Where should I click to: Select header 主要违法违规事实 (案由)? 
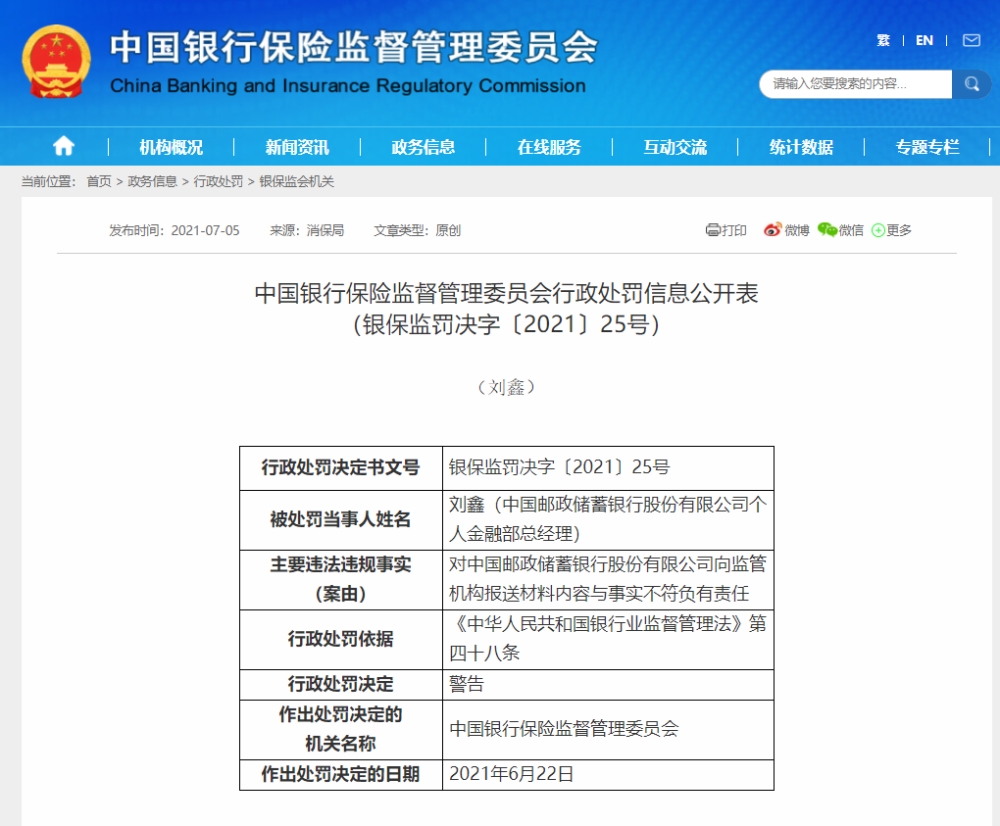coord(341,579)
